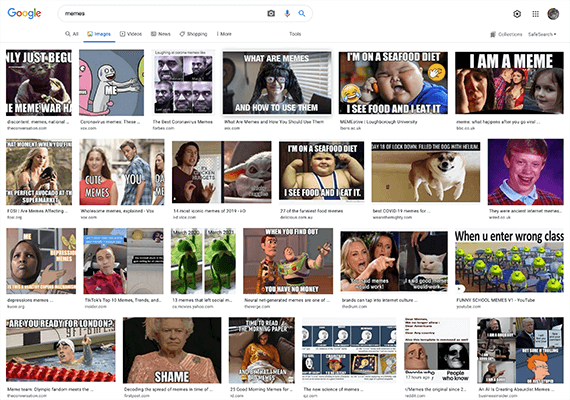Click 'meme: what happens after you go viral' caption

[x=498, y=122]
